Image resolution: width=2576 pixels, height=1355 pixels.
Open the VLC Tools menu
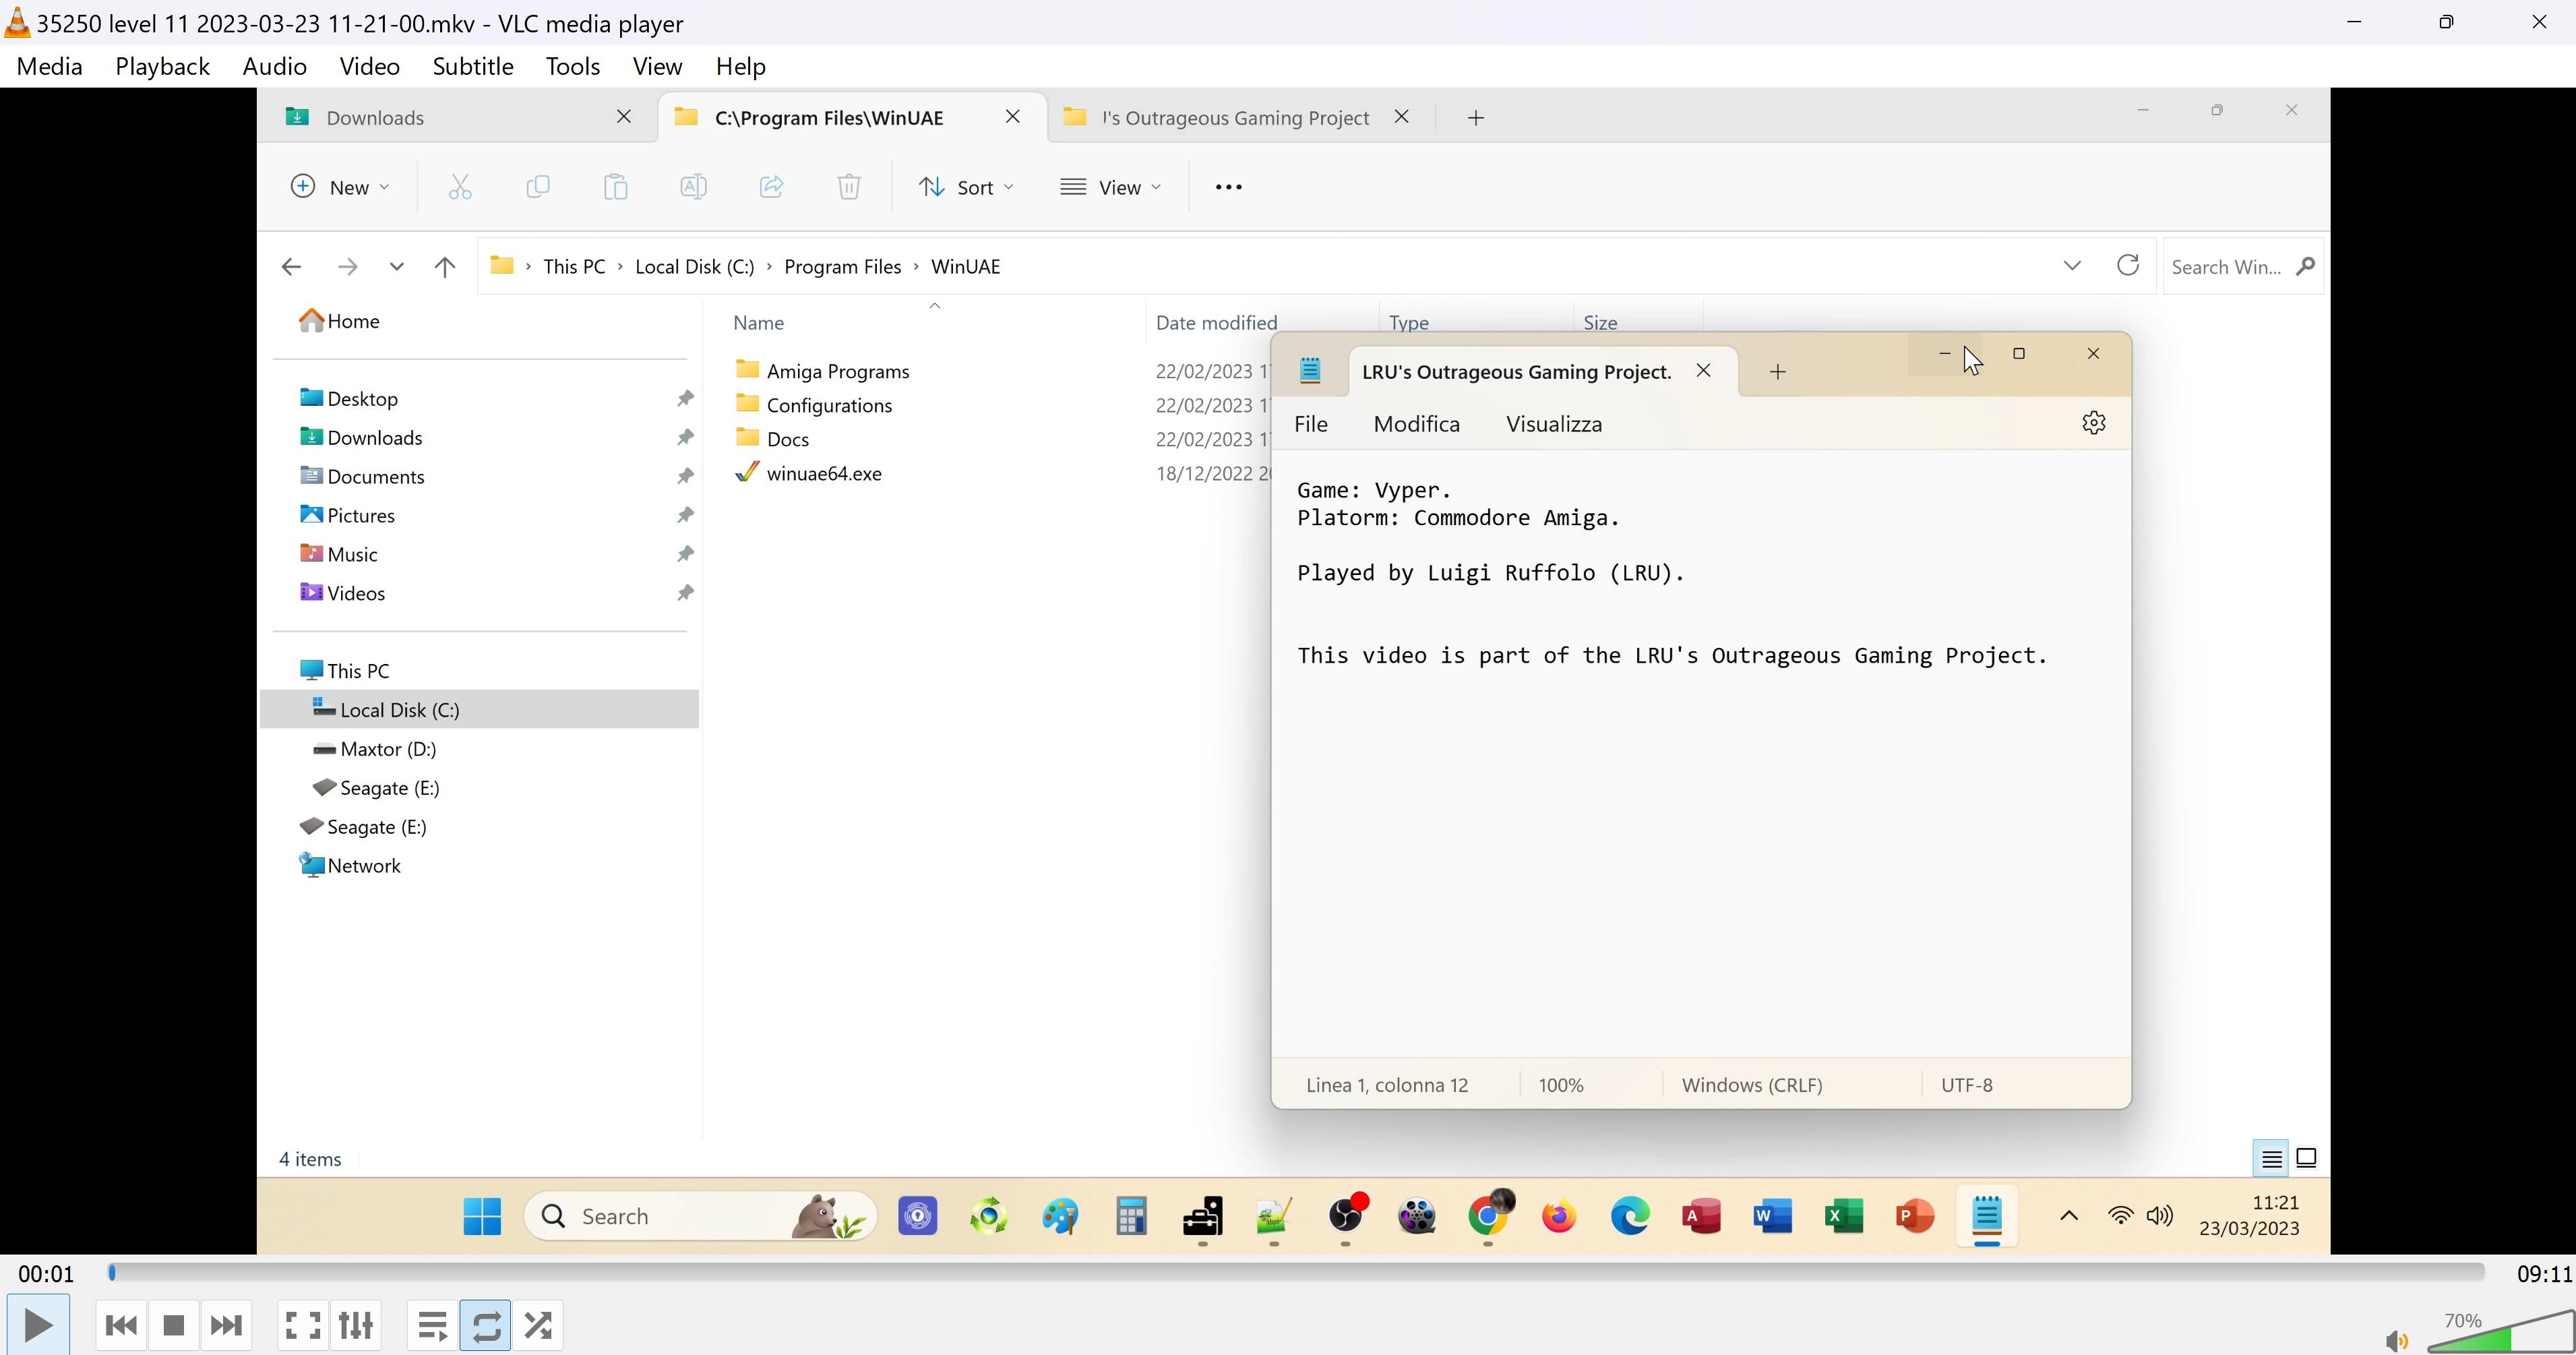coord(573,66)
